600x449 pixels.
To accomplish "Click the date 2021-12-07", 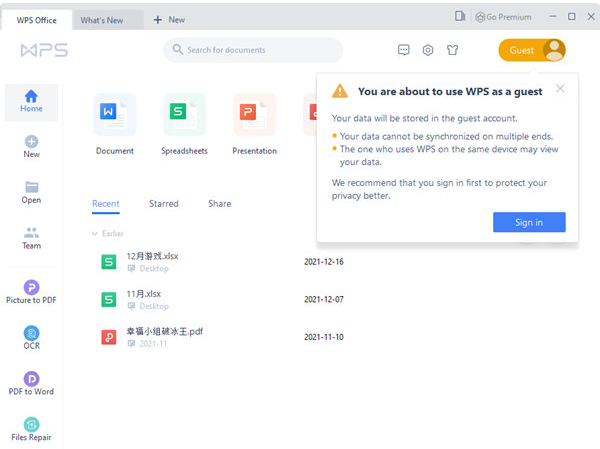I will 324,299.
